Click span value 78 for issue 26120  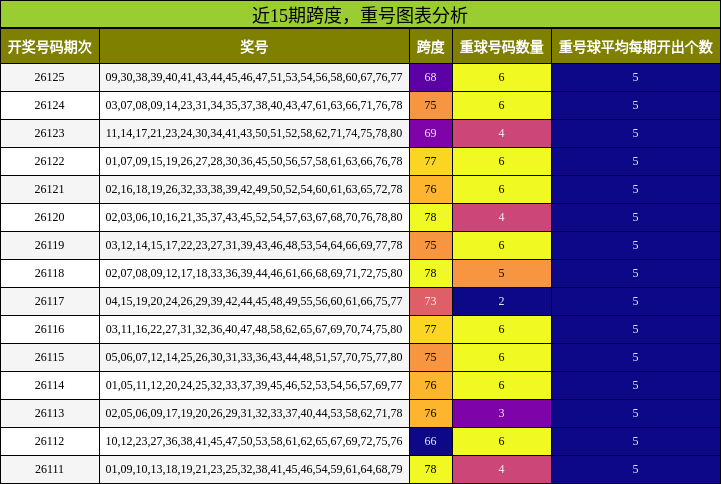click(x=431, y=217)
